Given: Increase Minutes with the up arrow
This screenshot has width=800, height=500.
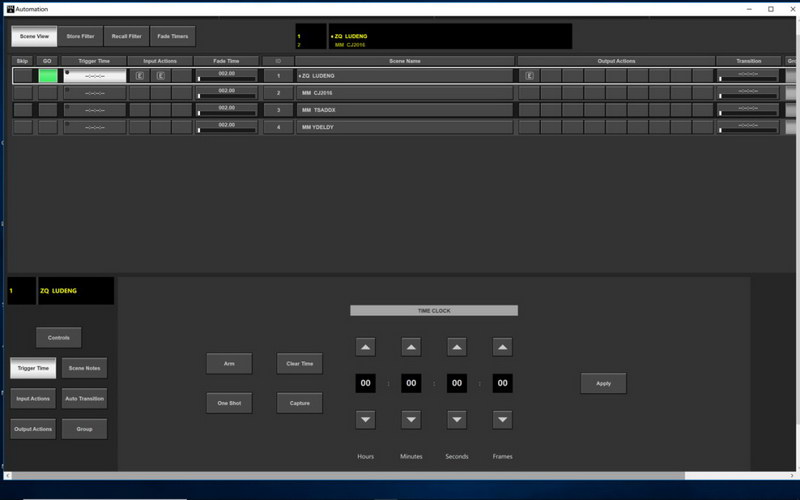Looking at the screenshot, I should (411, 347).
